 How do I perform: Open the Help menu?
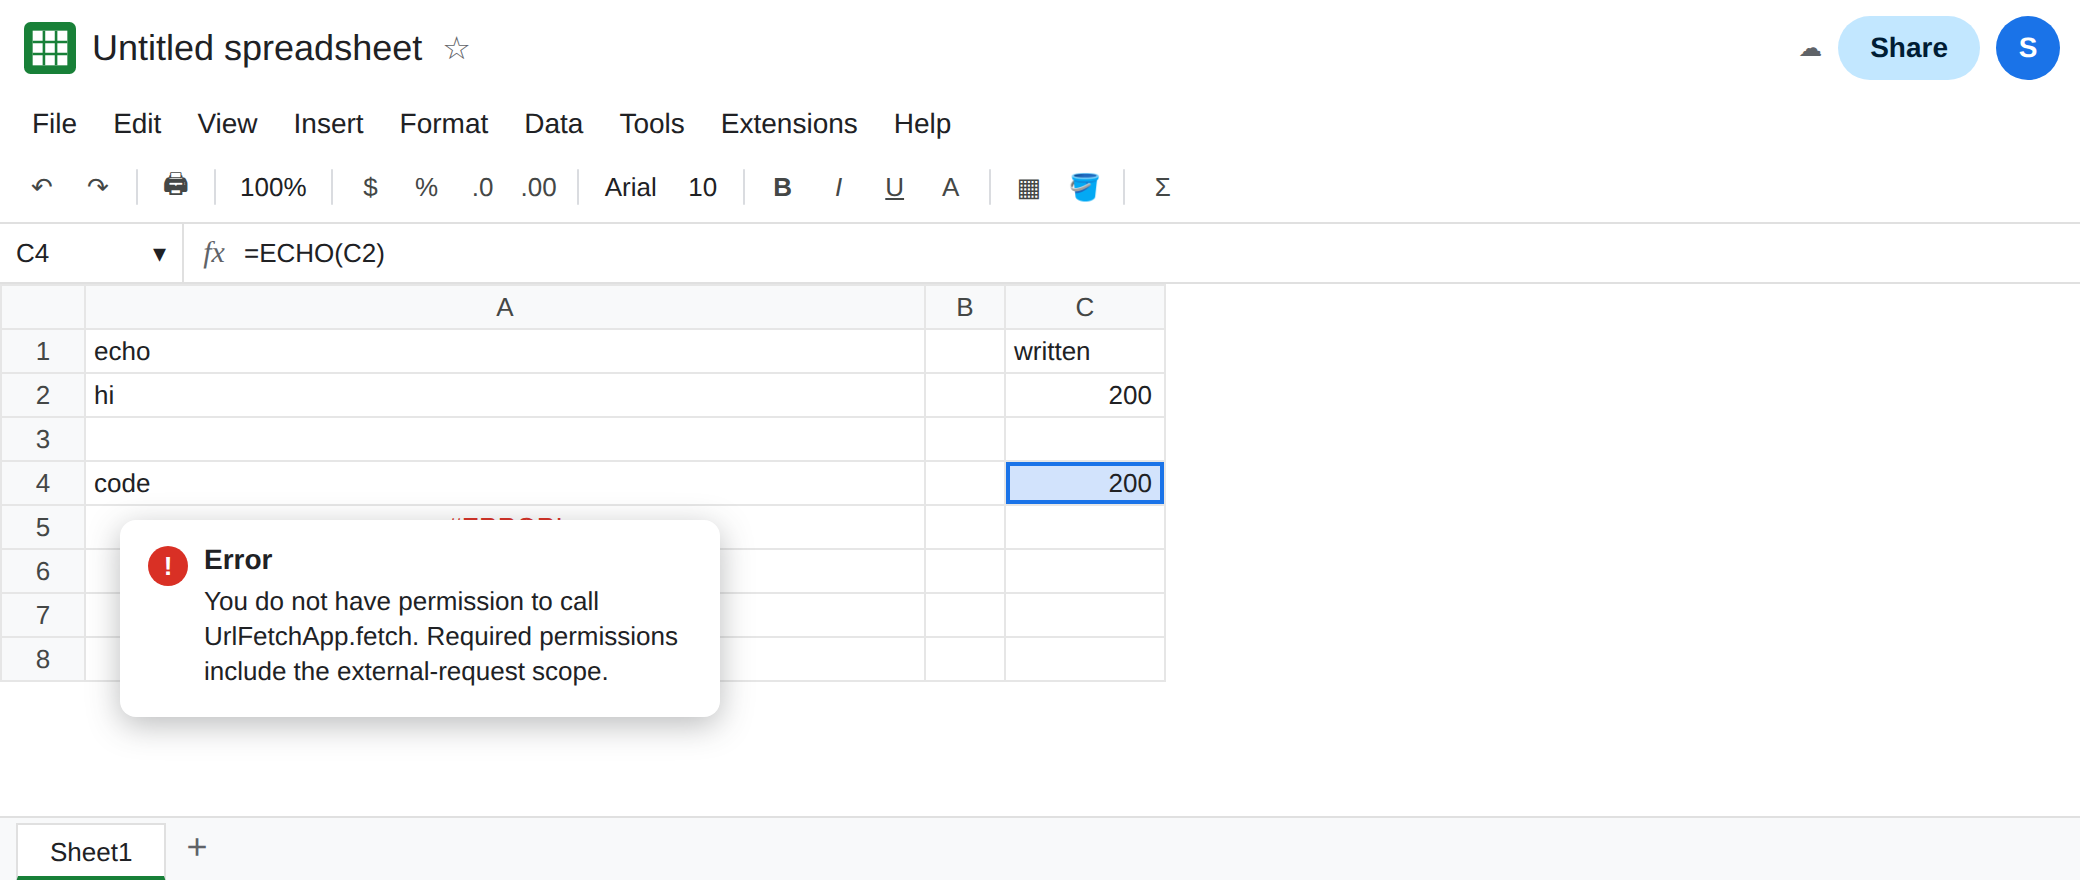point(922,123)
